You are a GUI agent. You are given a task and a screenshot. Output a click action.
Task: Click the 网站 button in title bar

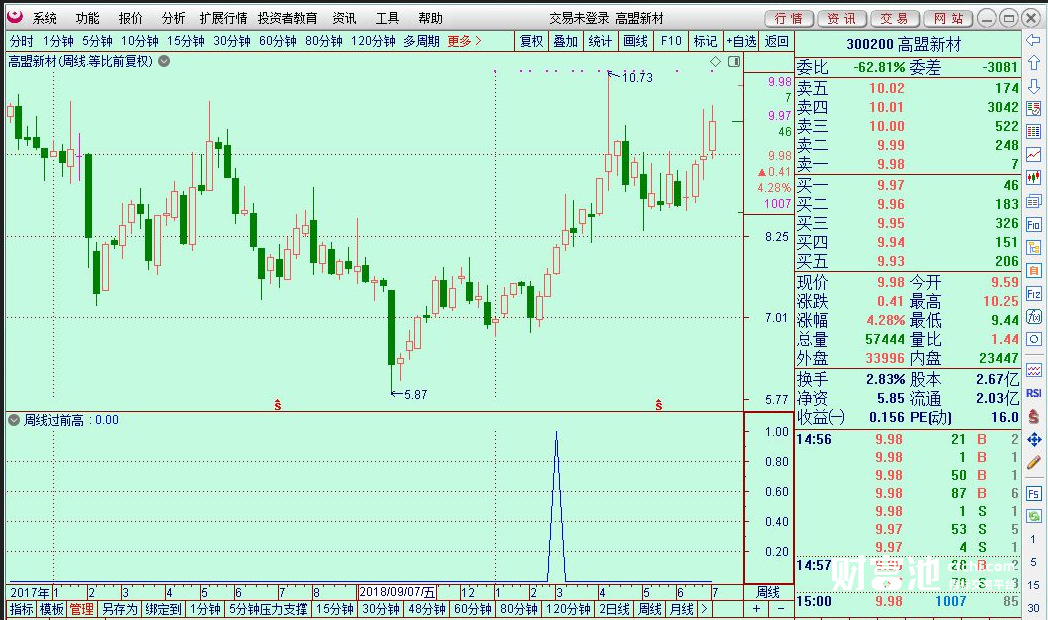948,18
